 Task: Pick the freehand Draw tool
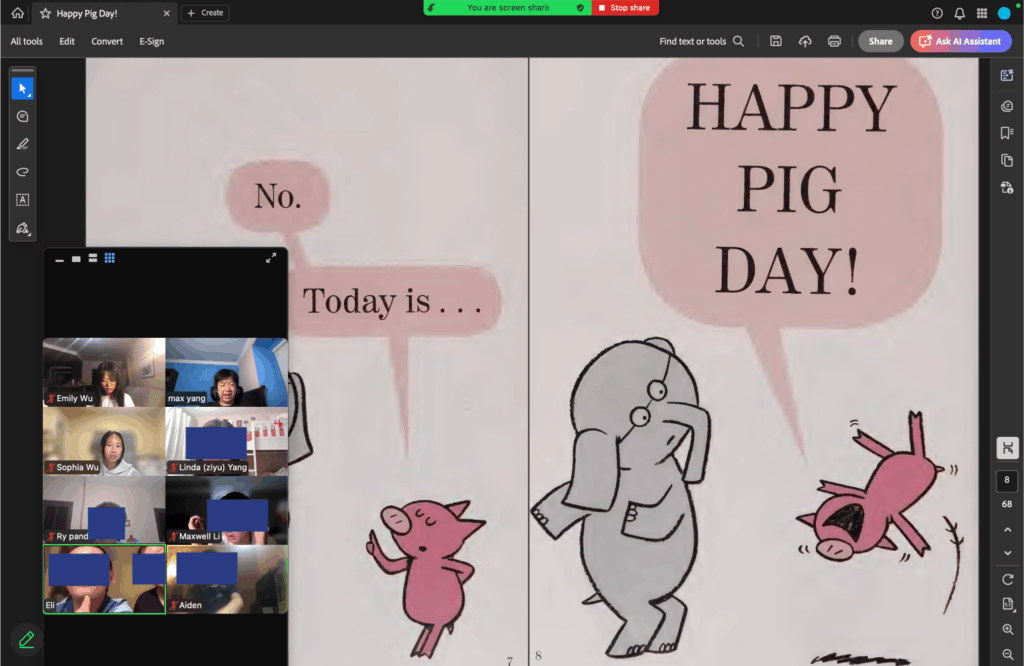(x=22, y=172)
